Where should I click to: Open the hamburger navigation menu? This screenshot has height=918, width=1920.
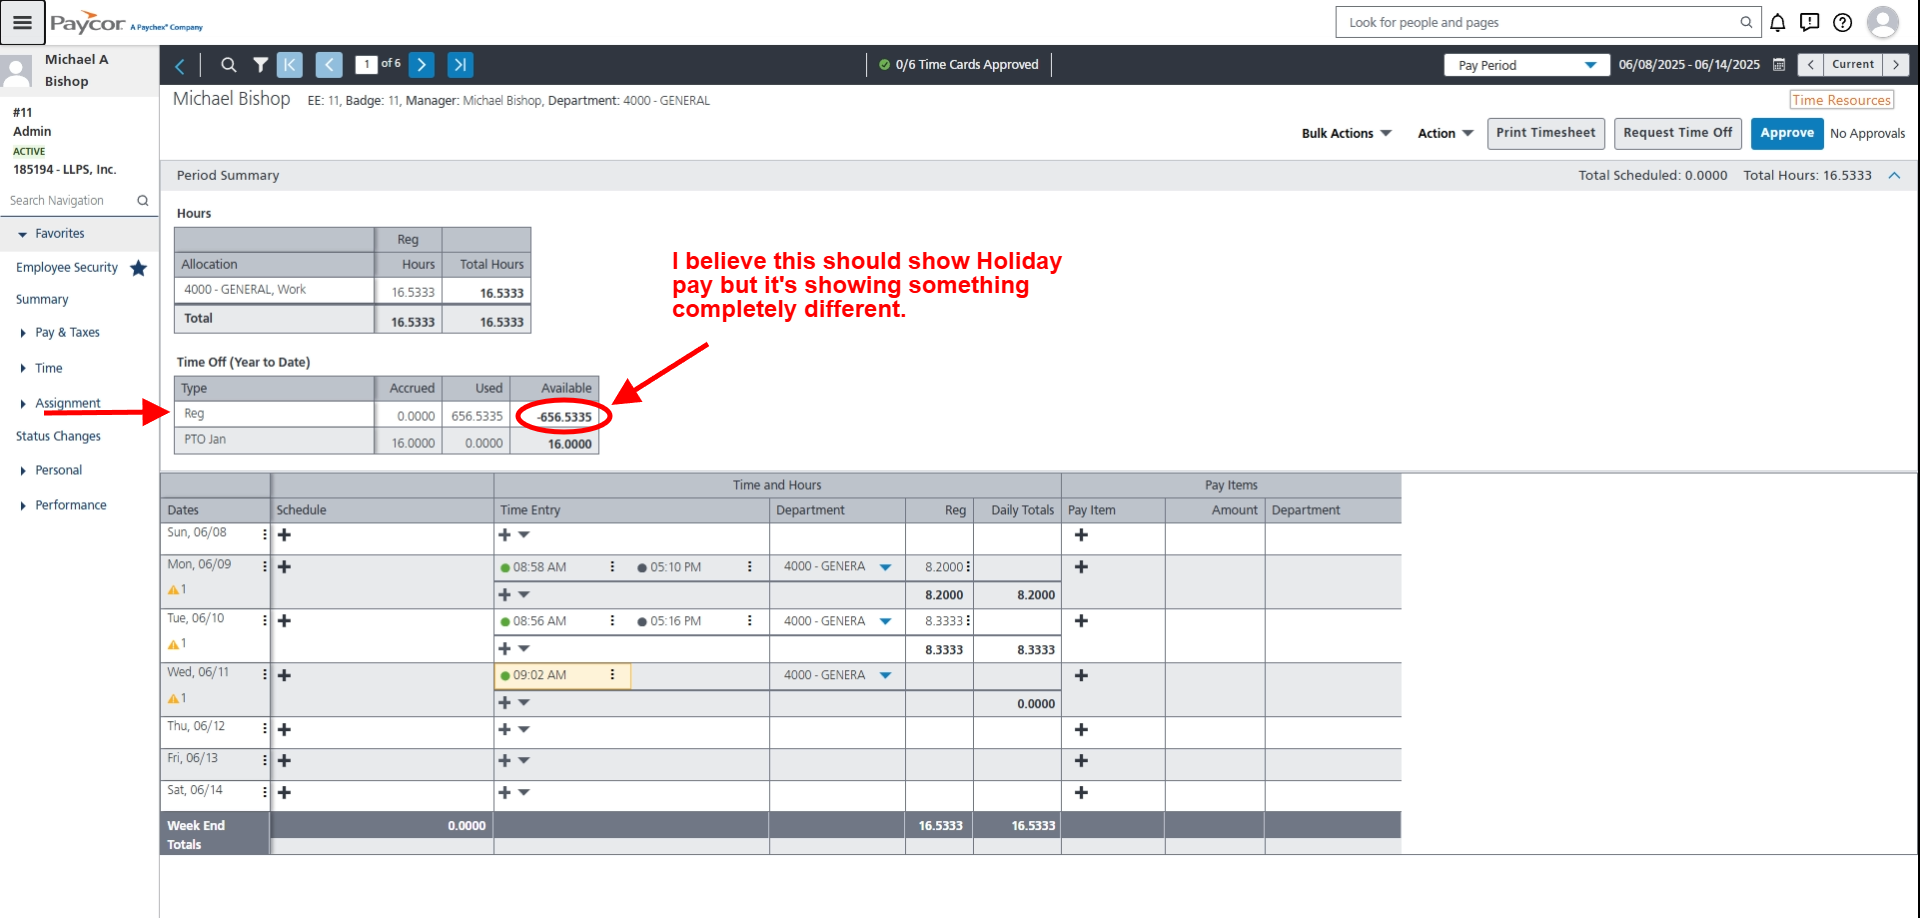tap(22, 22)
